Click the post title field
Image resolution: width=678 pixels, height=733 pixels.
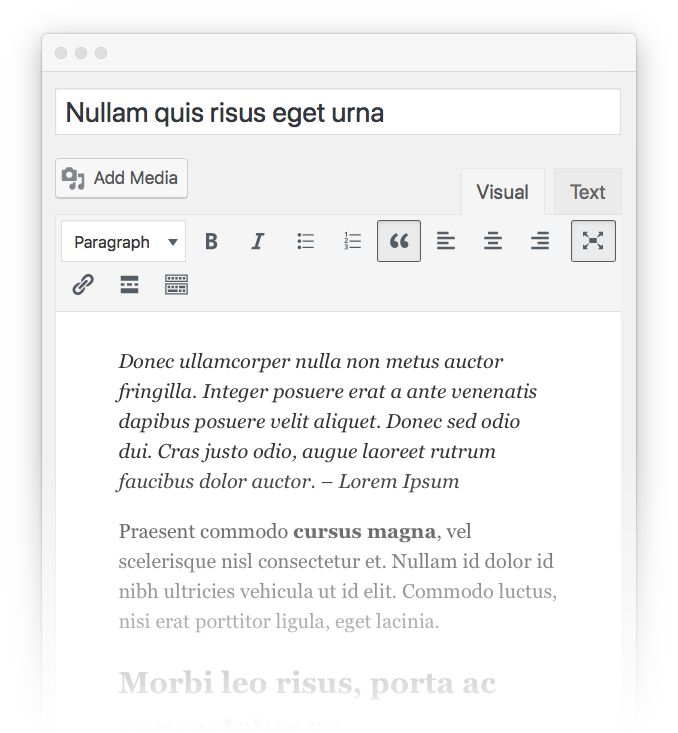point(338,112)
